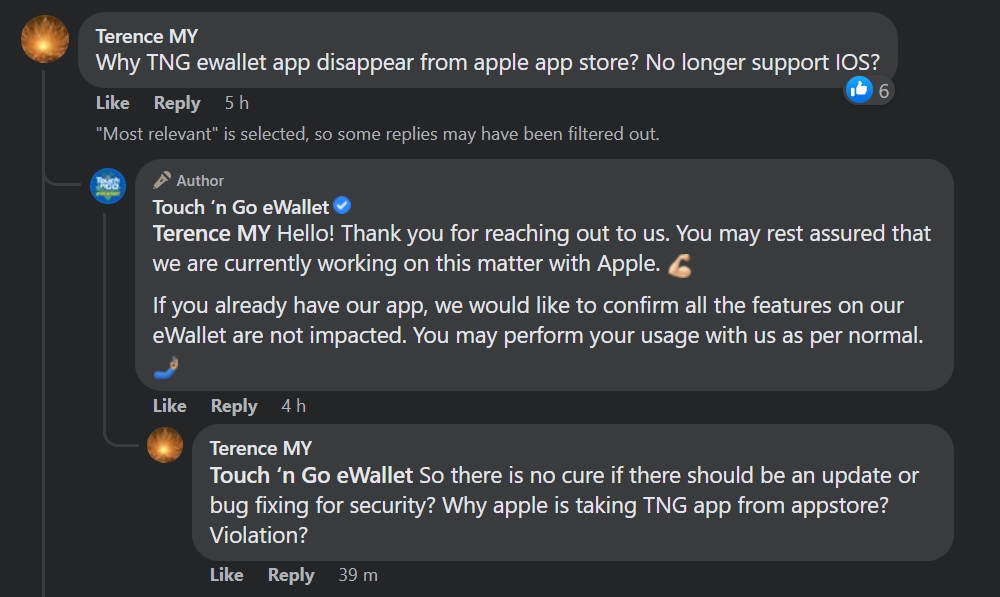This screenshot has height=597, width=1000.
Task: Like the Touch 'n Go eWallet reply
Action: (169, 405)
